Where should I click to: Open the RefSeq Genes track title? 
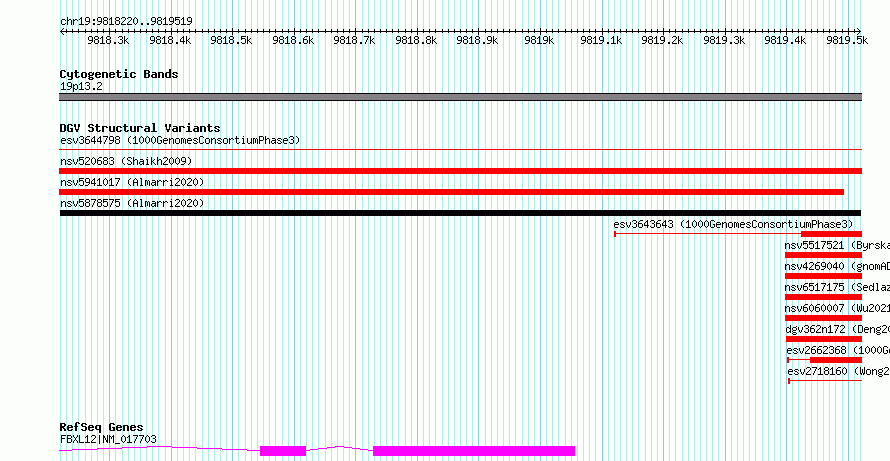tap(102, 428)
